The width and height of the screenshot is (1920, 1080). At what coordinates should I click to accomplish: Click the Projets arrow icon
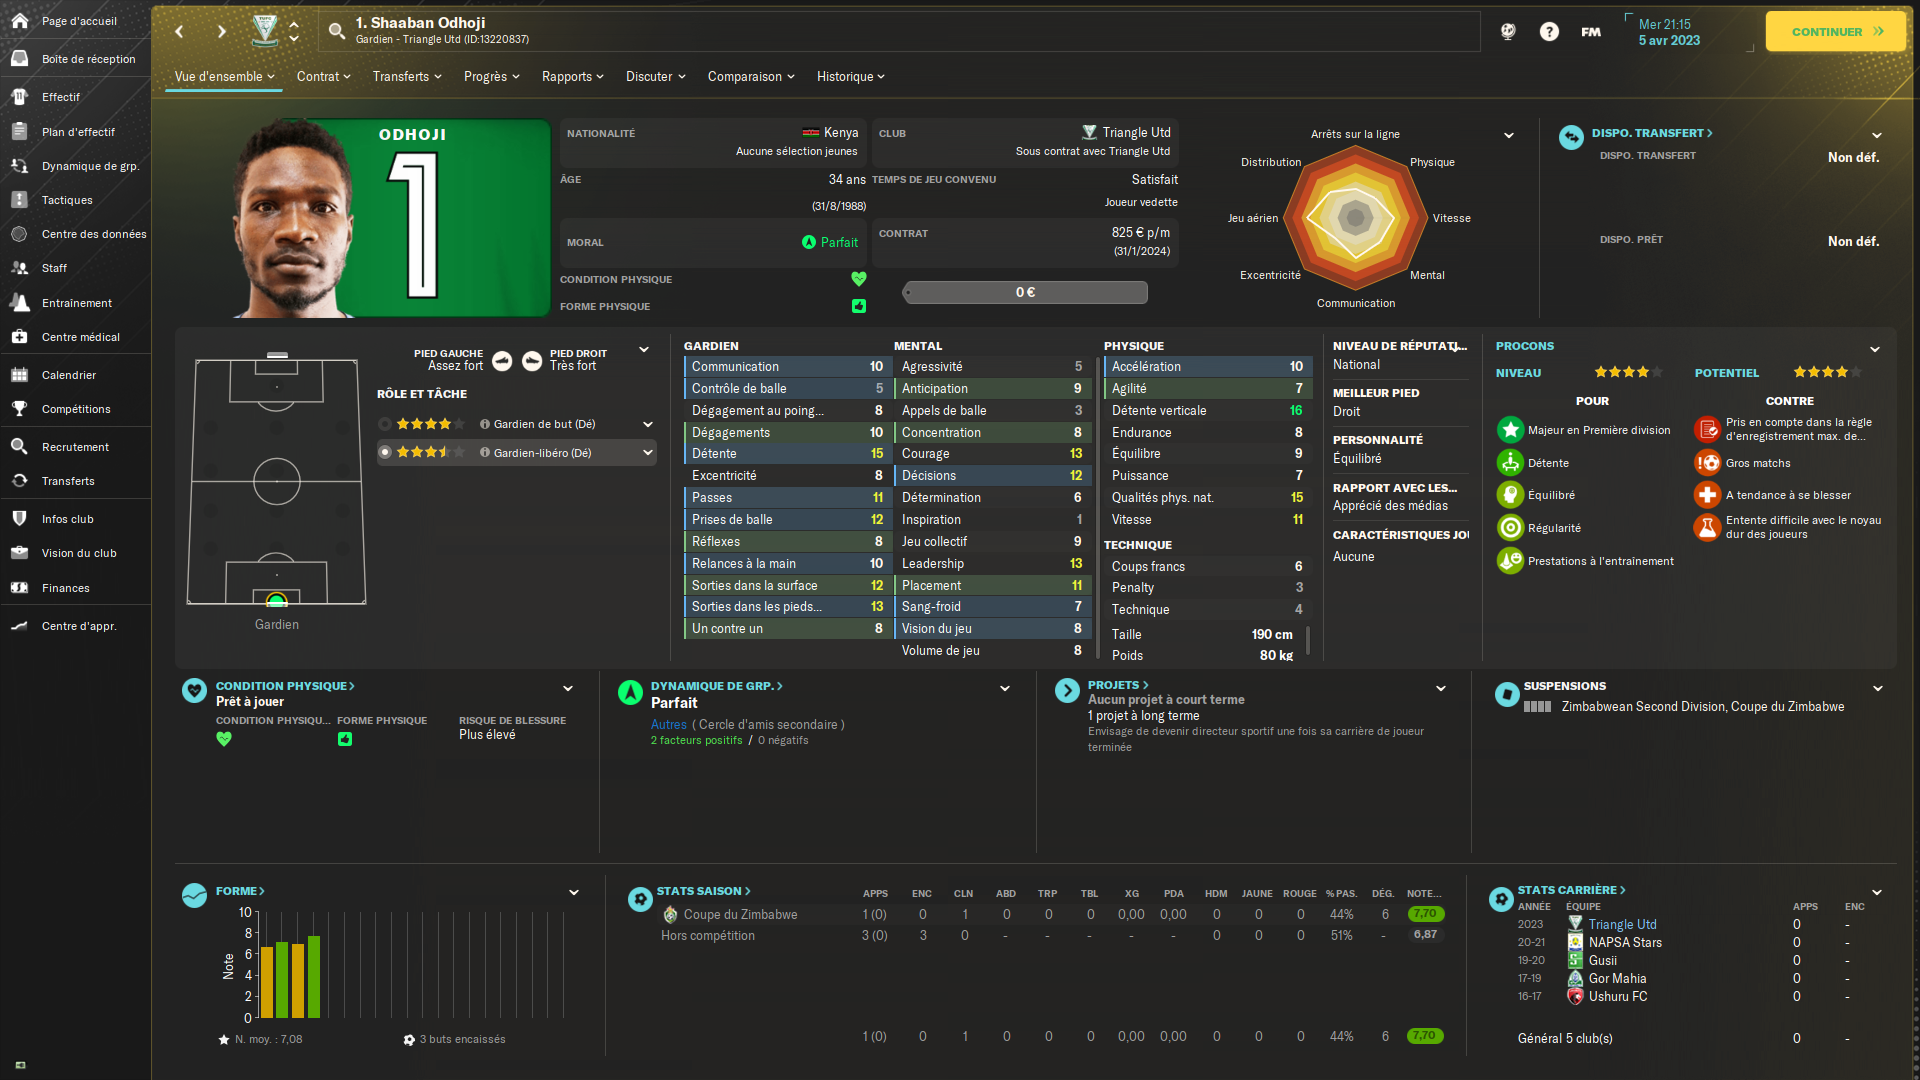1067,690
